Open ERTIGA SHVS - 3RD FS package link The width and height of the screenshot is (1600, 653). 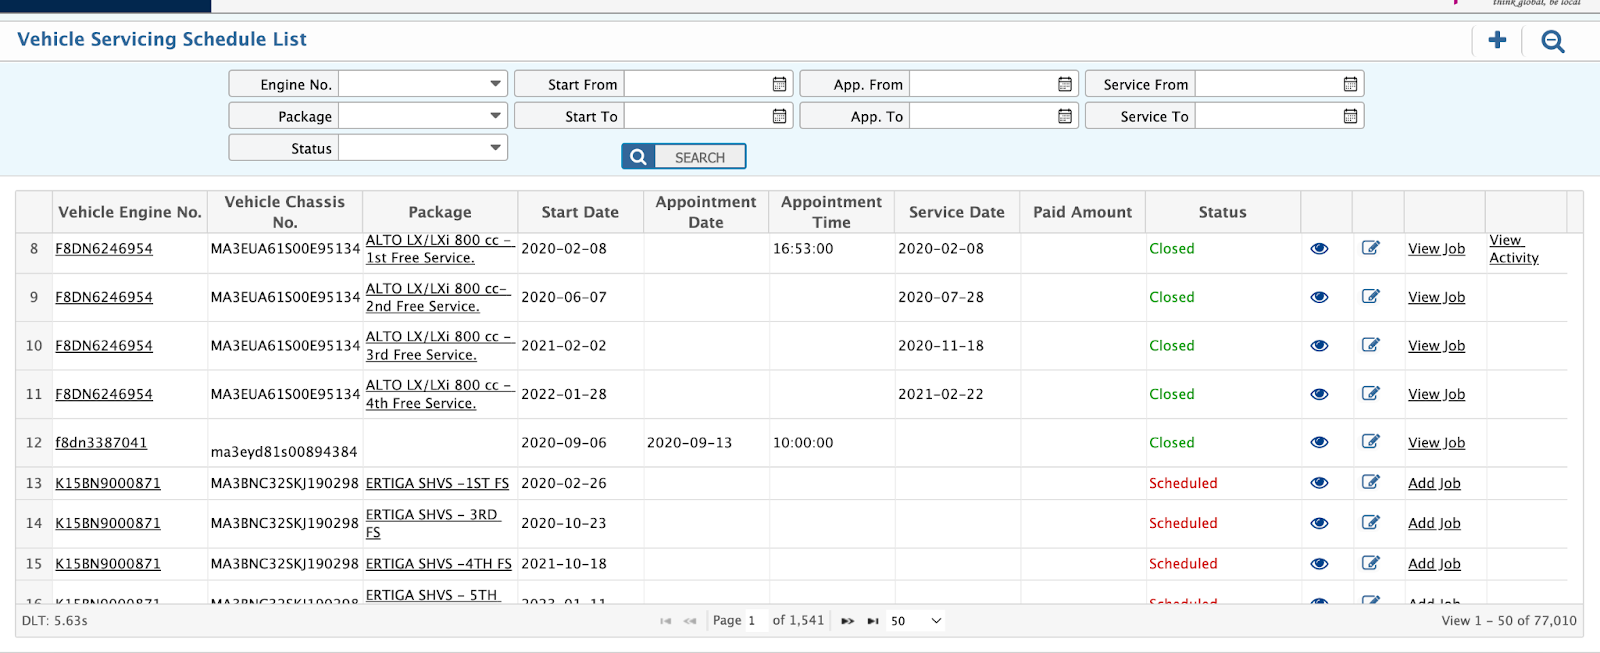click(x=432, y=523)
